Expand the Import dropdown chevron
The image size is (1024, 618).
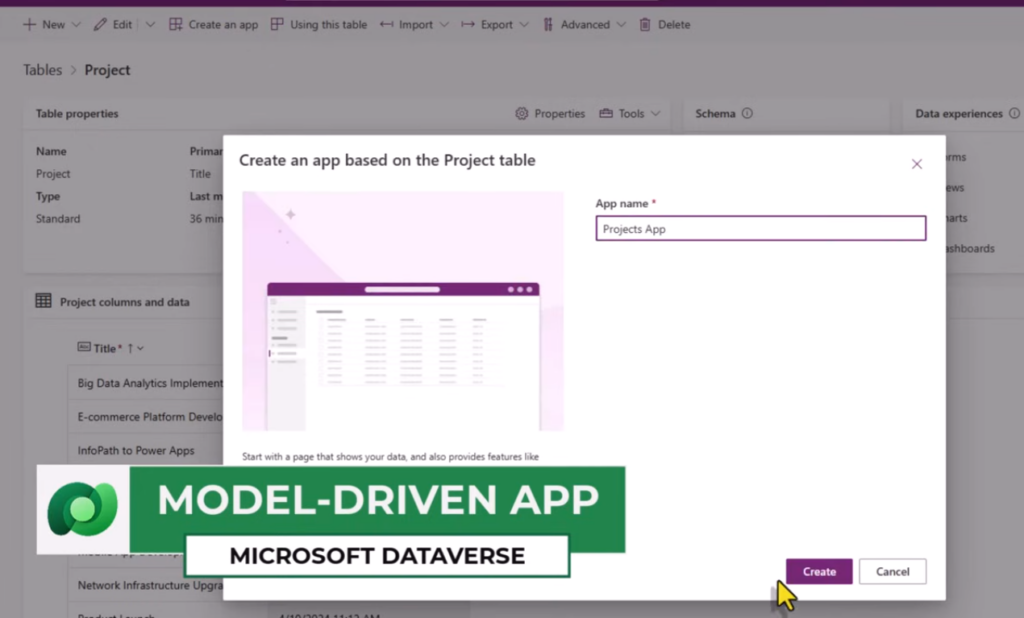pyautogui.click(x=444, y=24)
